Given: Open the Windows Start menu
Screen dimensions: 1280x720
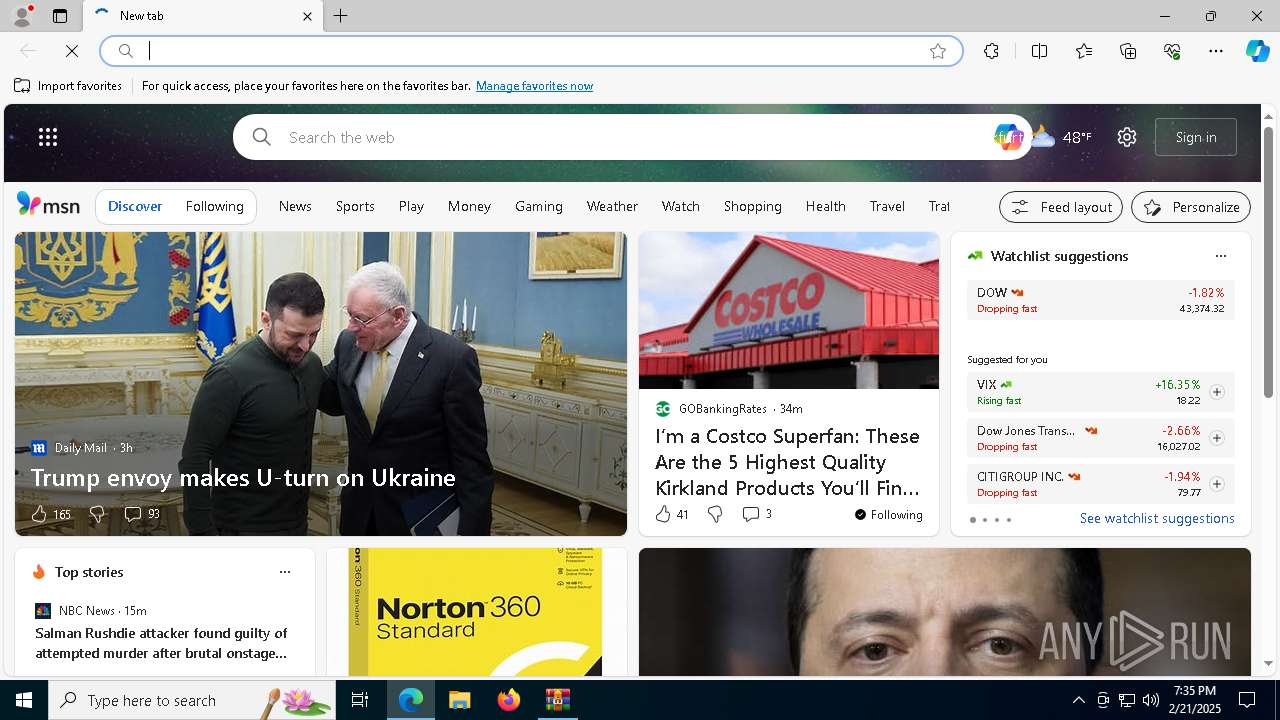Looking at the screenshot, I should 24,700.
